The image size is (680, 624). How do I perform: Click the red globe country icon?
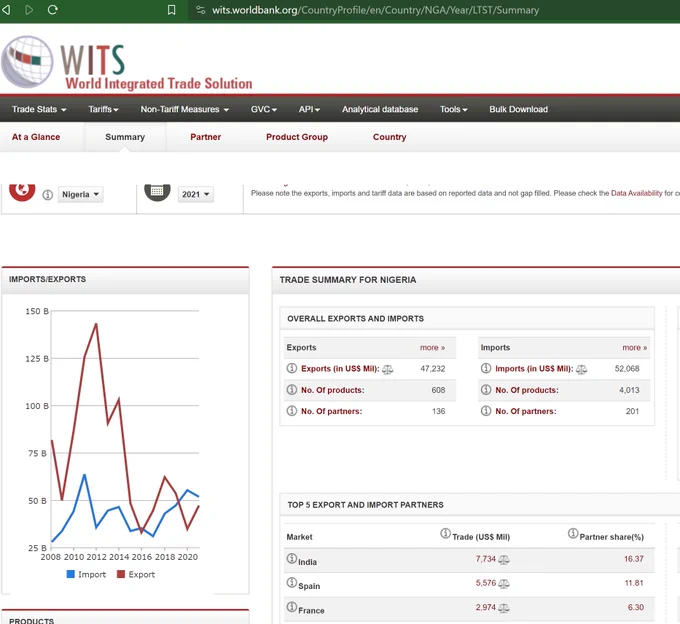coord(22,192)
